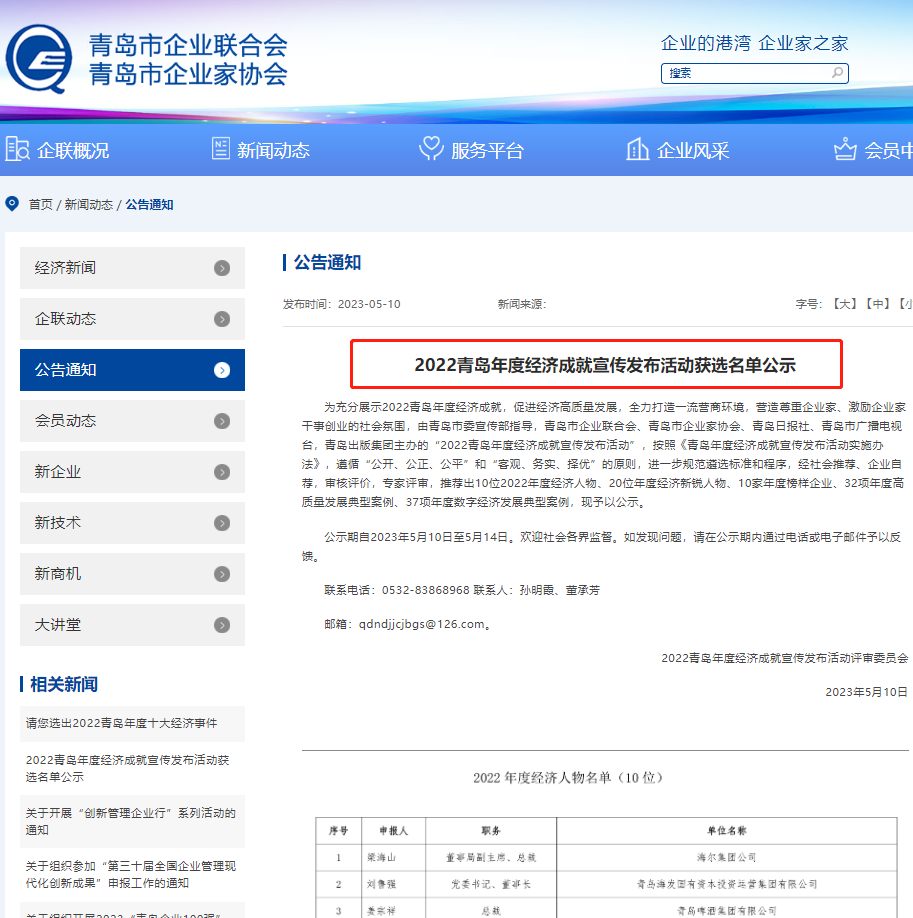Click publish date 2023-05-10
The width and height of the screenshot is (913, 918).
(369, 304)
